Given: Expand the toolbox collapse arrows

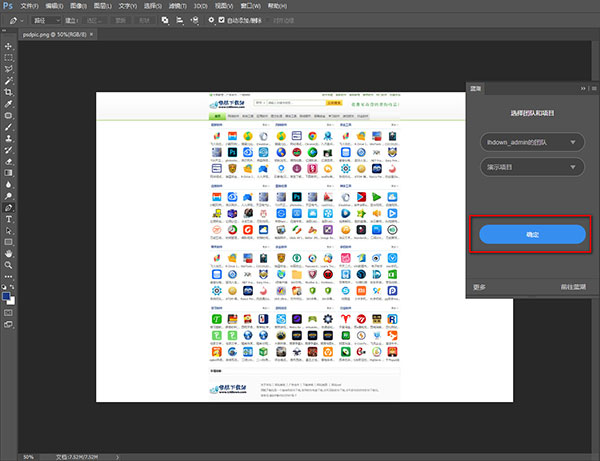Looking at the screenshot, I should (x=4, y=30).
